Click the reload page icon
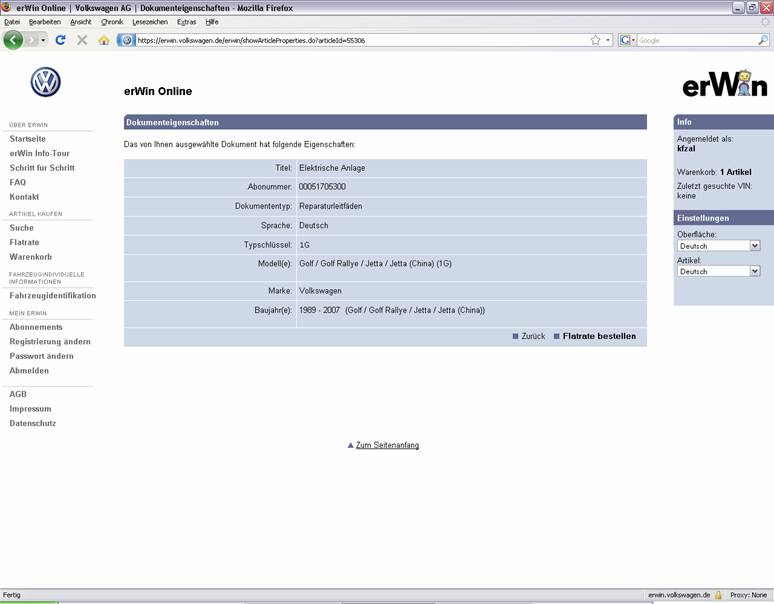774x604 pixels. pyautogui.click(x=60, y=40)
